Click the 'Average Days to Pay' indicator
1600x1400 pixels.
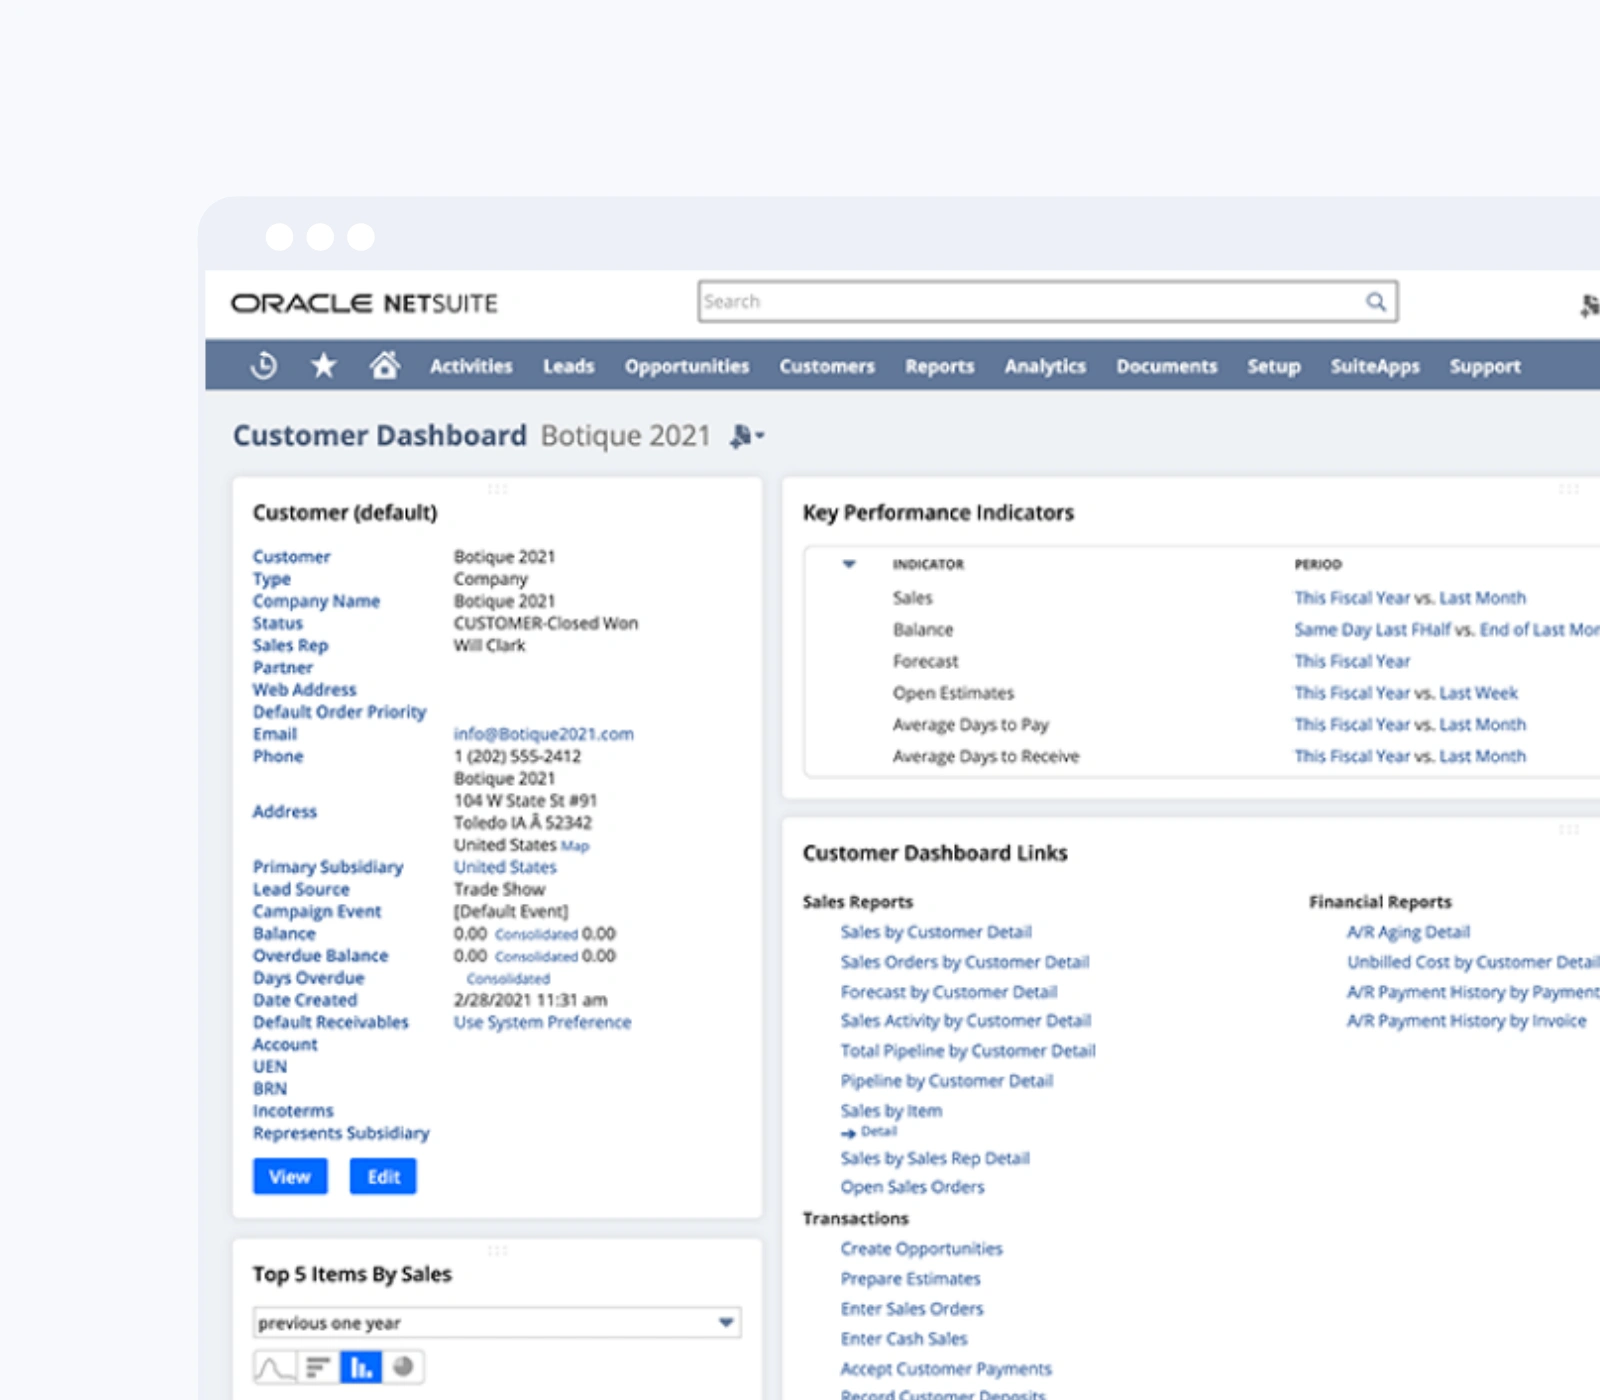[x=970, y=725]
